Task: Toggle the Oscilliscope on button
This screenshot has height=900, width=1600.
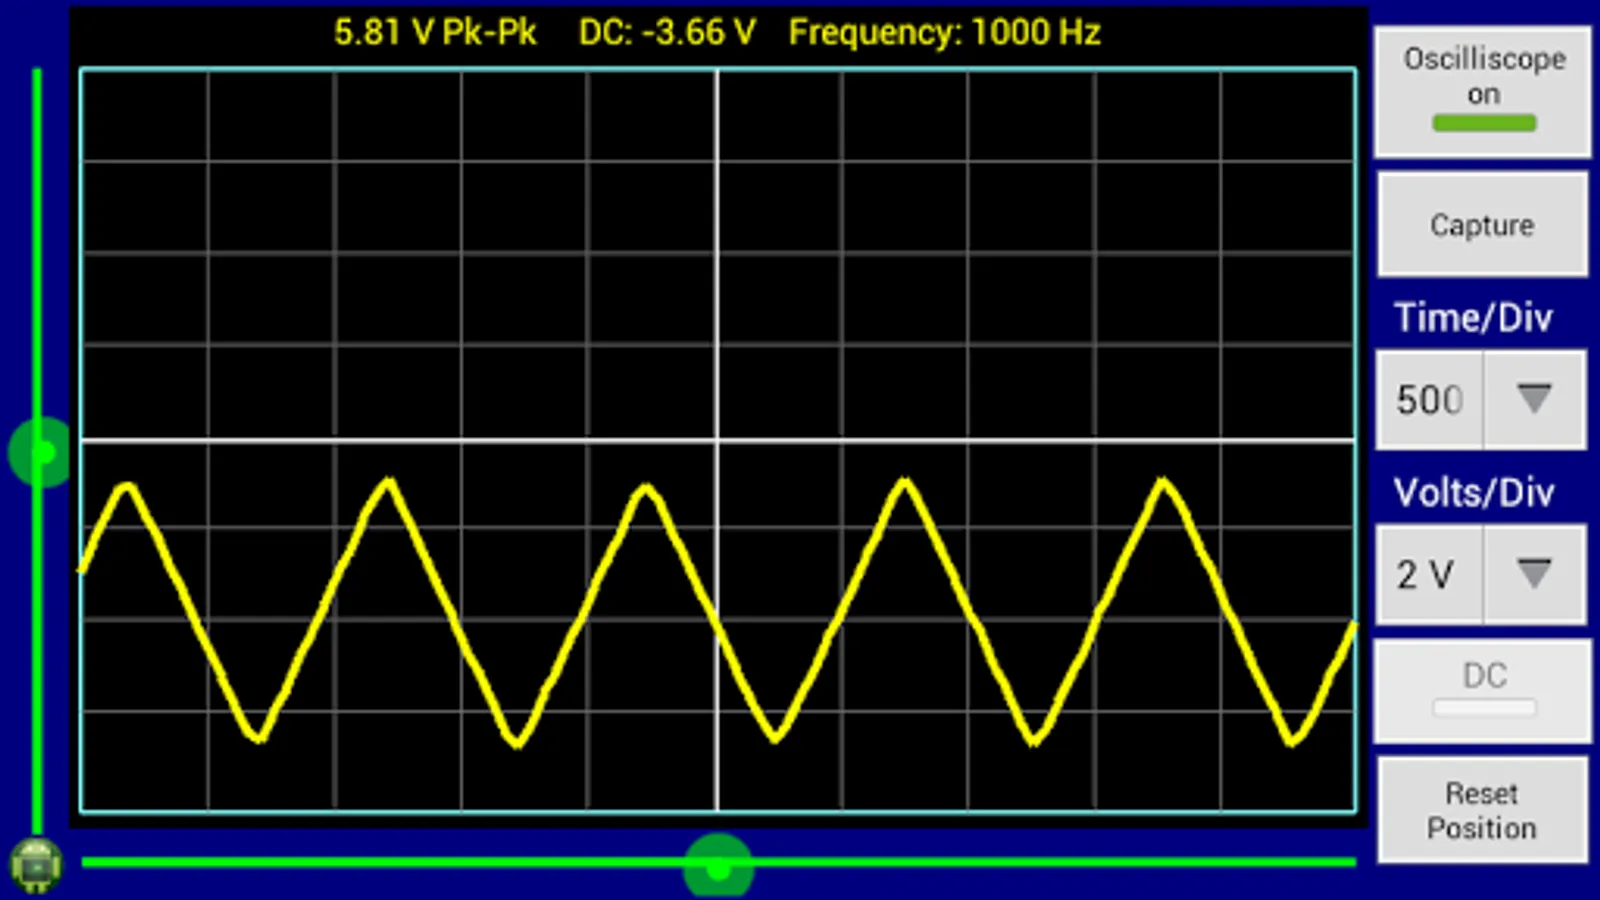Action: pos(1483,92)
